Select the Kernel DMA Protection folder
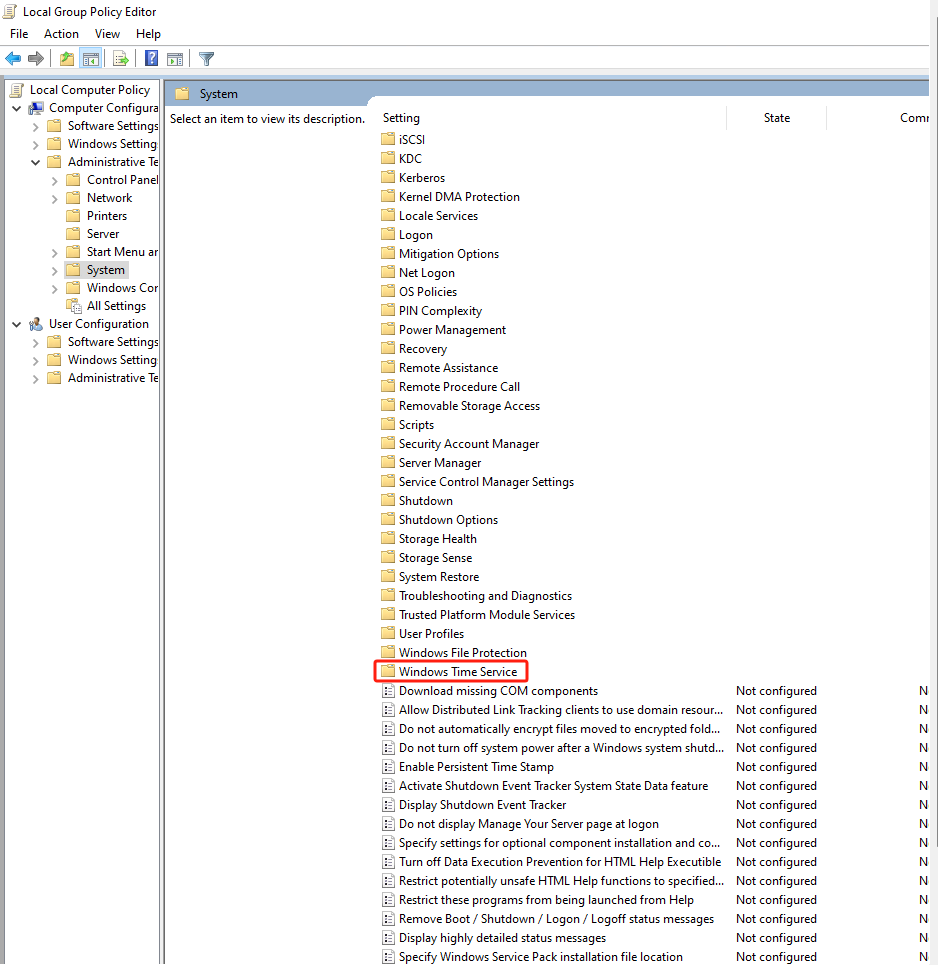The height and width of the screenshot is (965, 938). (x=459, y=197)
